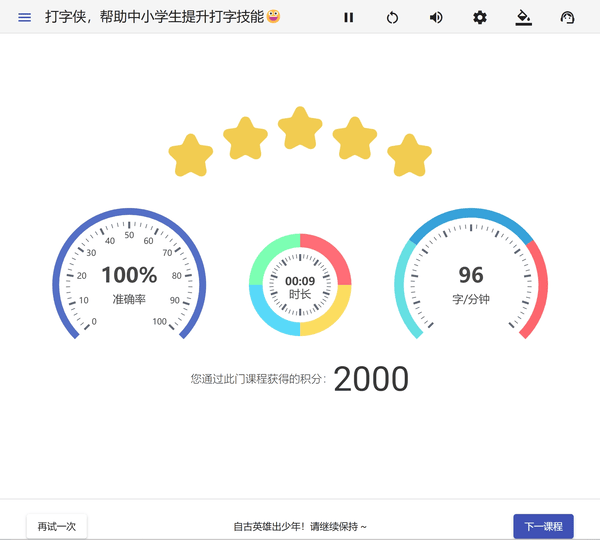600x540 pixels.
Task: Click the first star on the left
Action: point(191,157)
